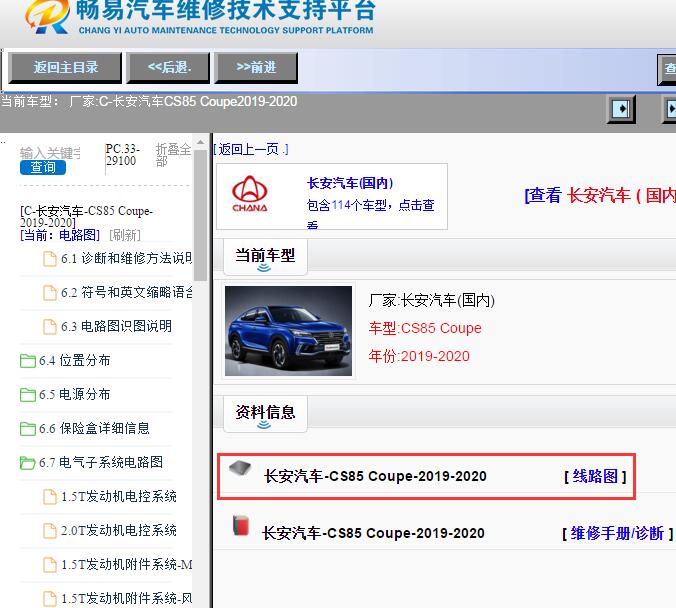Click 当前车型 path in gray bar

coord(149,102)
